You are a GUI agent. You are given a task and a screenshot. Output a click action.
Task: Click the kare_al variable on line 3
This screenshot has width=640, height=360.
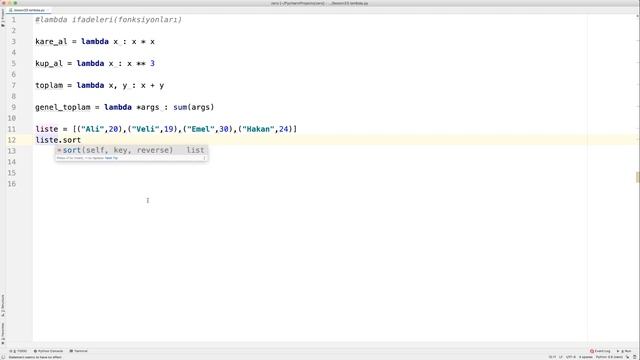51,41
